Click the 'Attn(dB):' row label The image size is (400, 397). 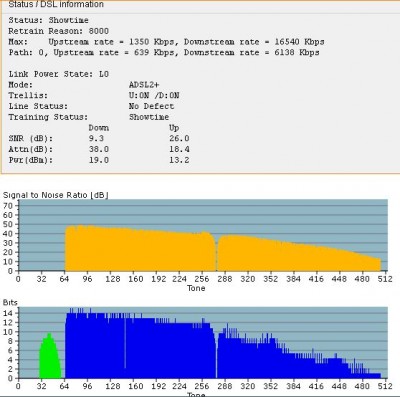click(31, 149)
